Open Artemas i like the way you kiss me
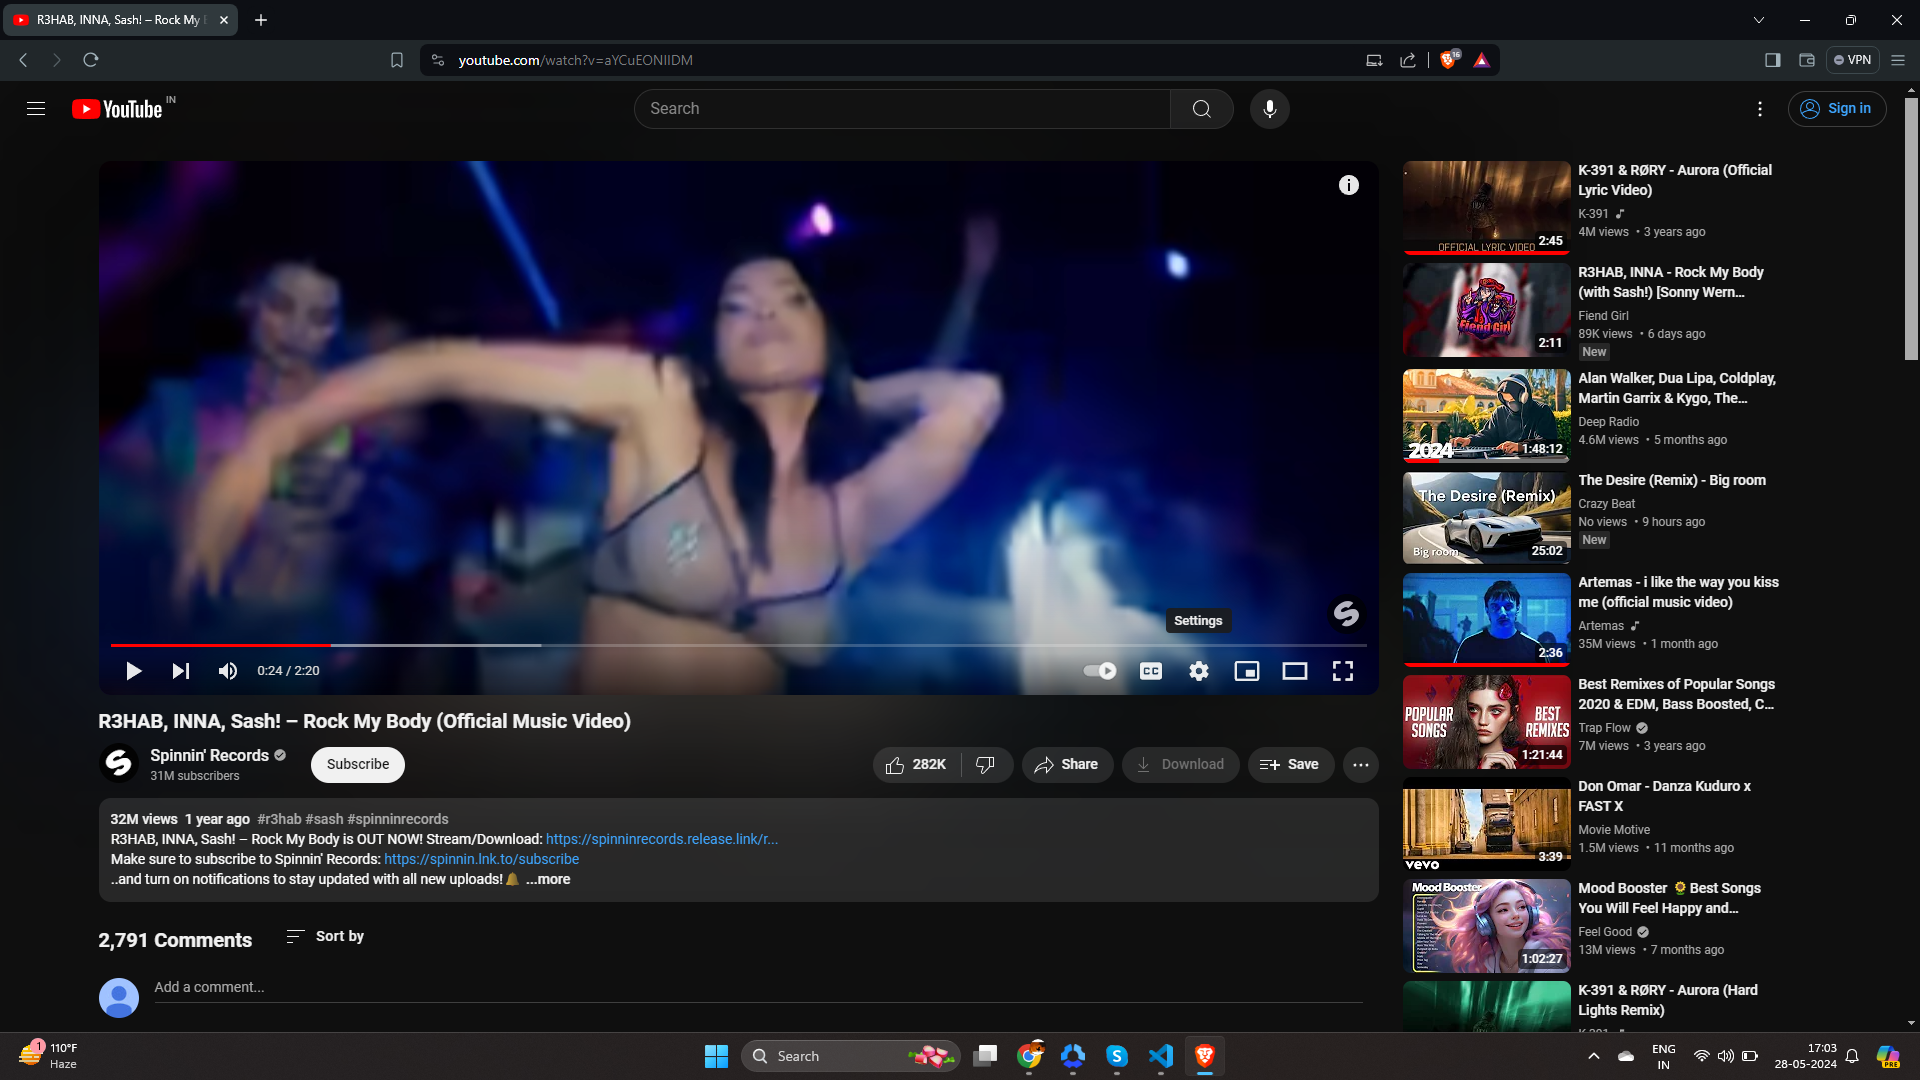Screen dimensions: 1920x1080 (1678, 592)
